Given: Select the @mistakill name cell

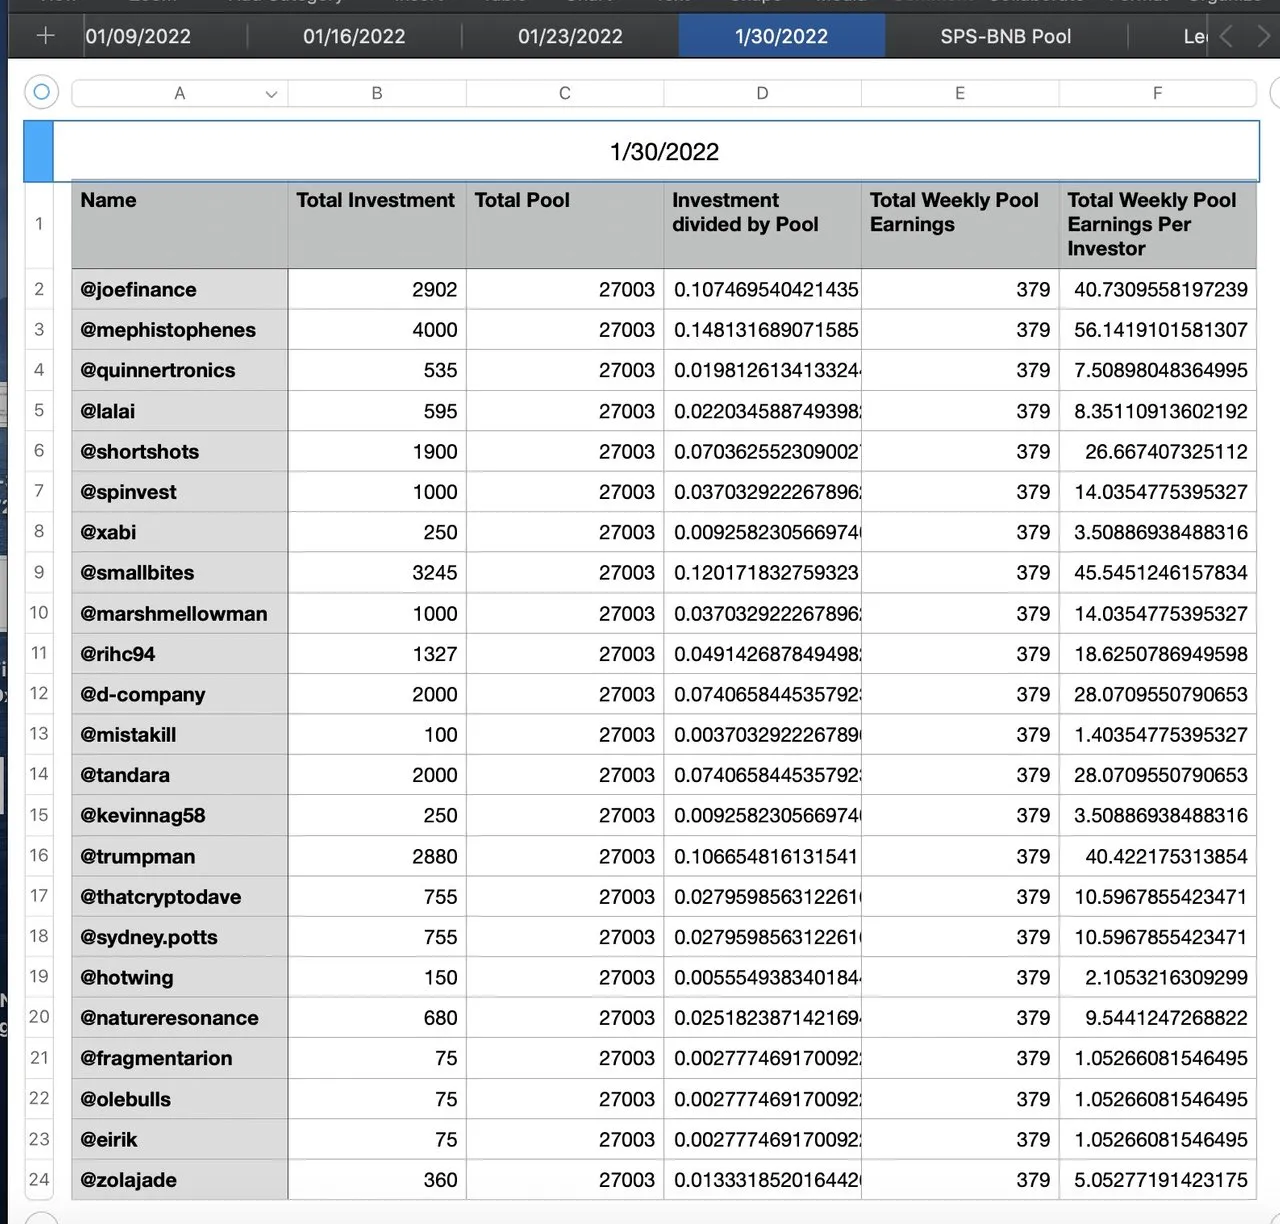Looking at the screenshot, I should 180,735.
